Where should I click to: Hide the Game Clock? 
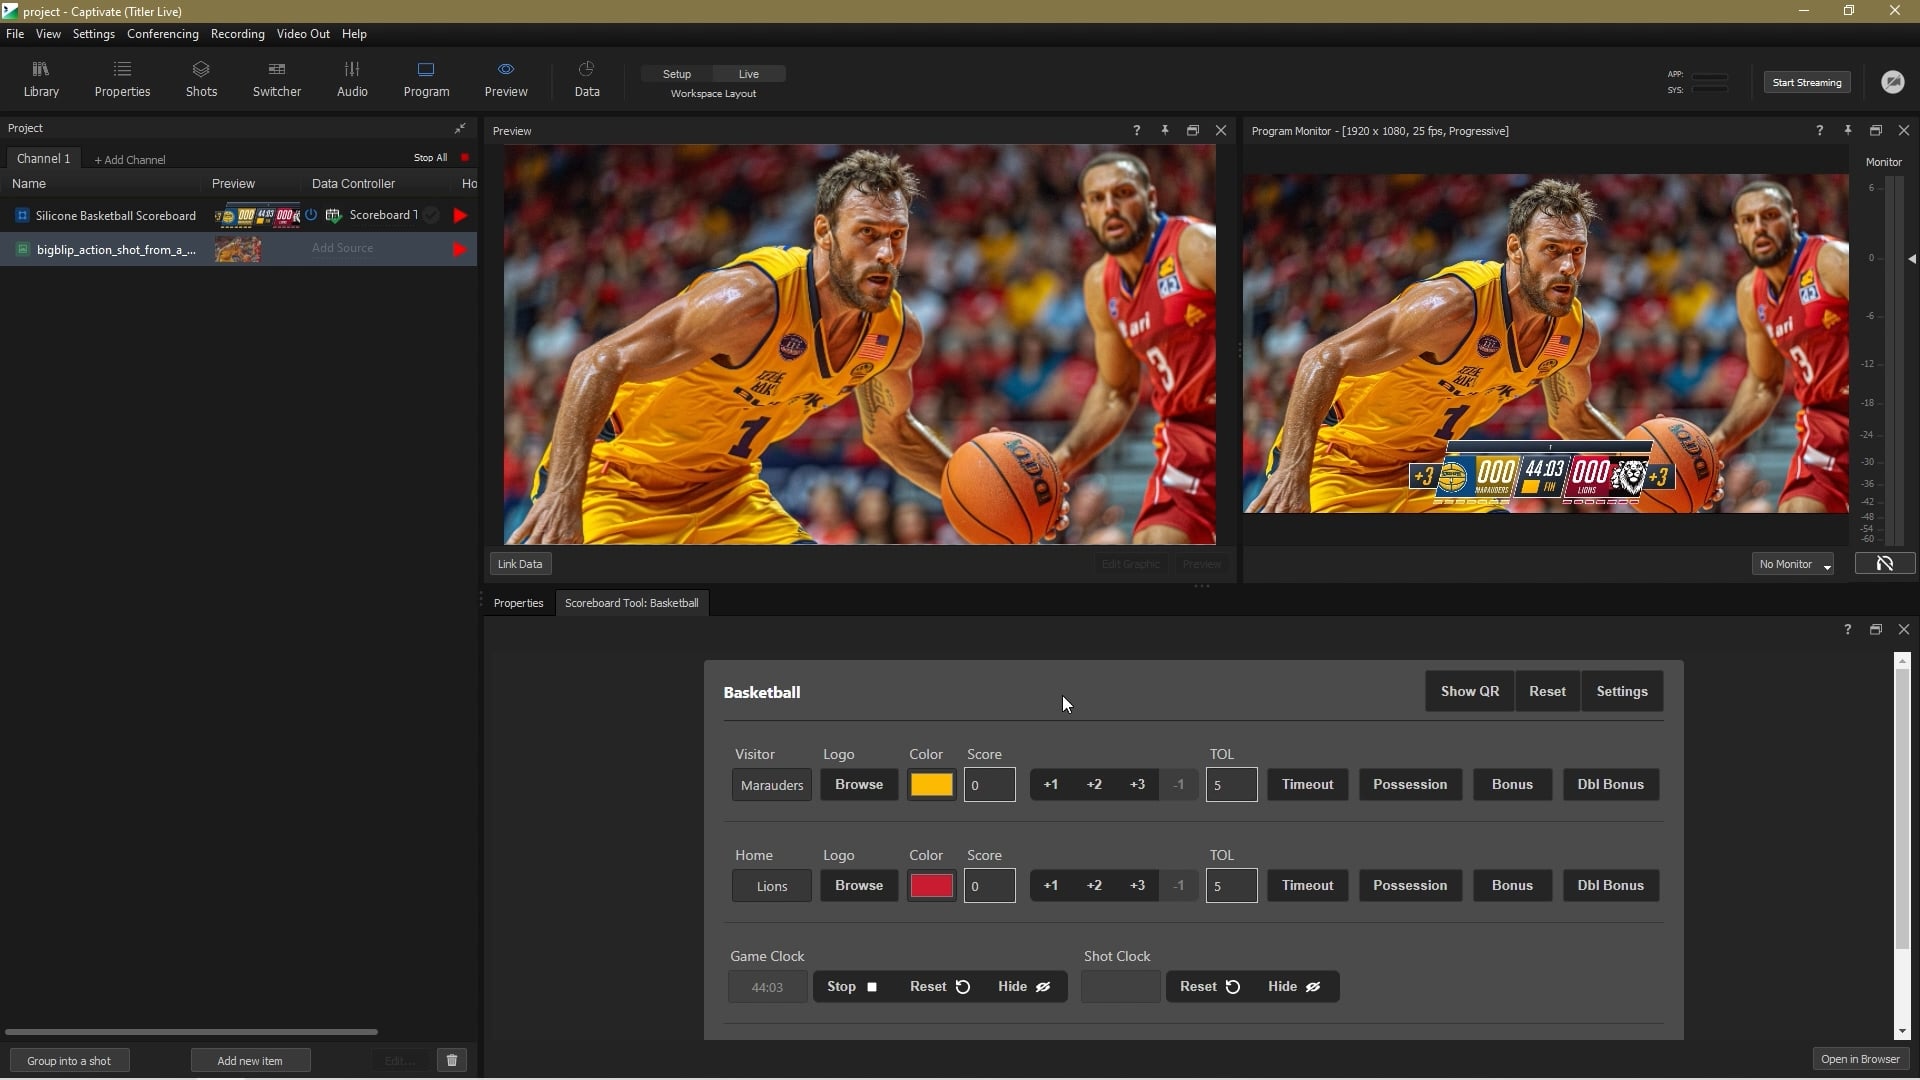(1022, 987)
